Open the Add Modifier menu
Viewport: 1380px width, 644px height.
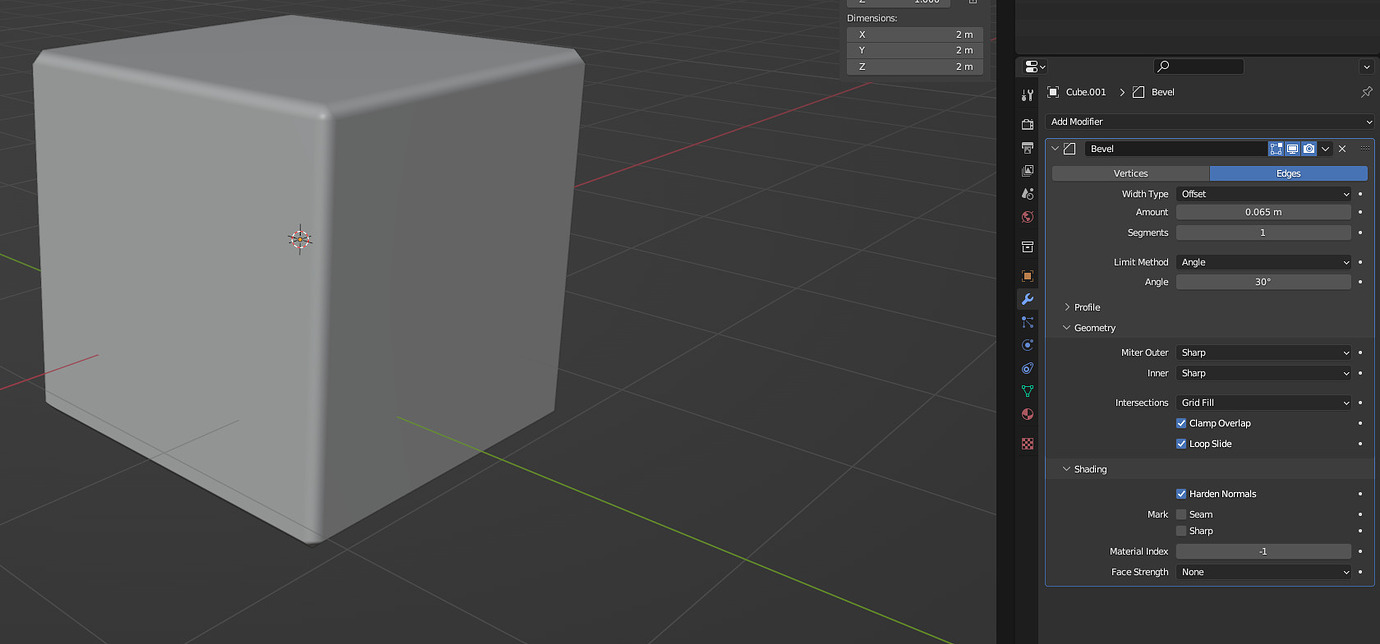(x=1208, y=121)
